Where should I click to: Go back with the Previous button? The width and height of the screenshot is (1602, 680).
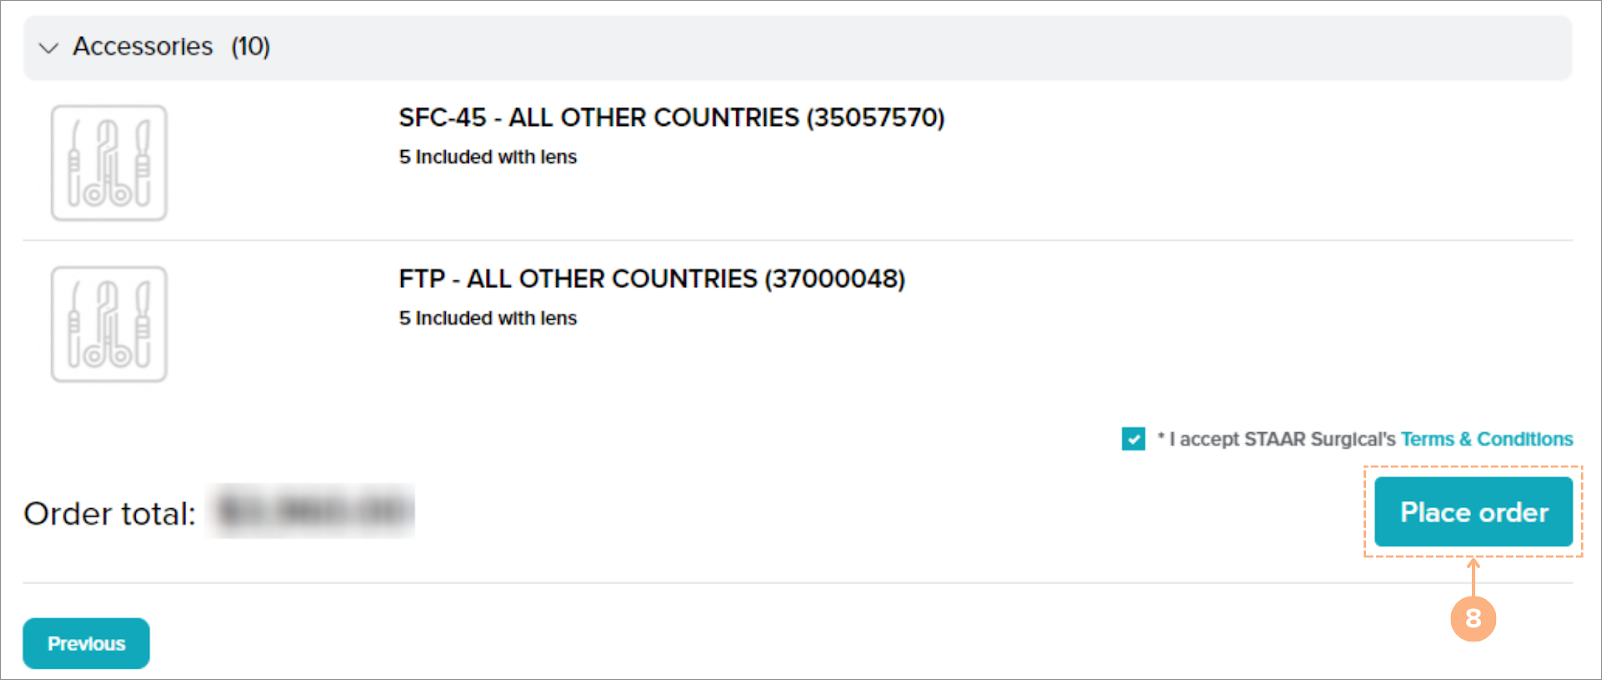click(x=86, y=643)
